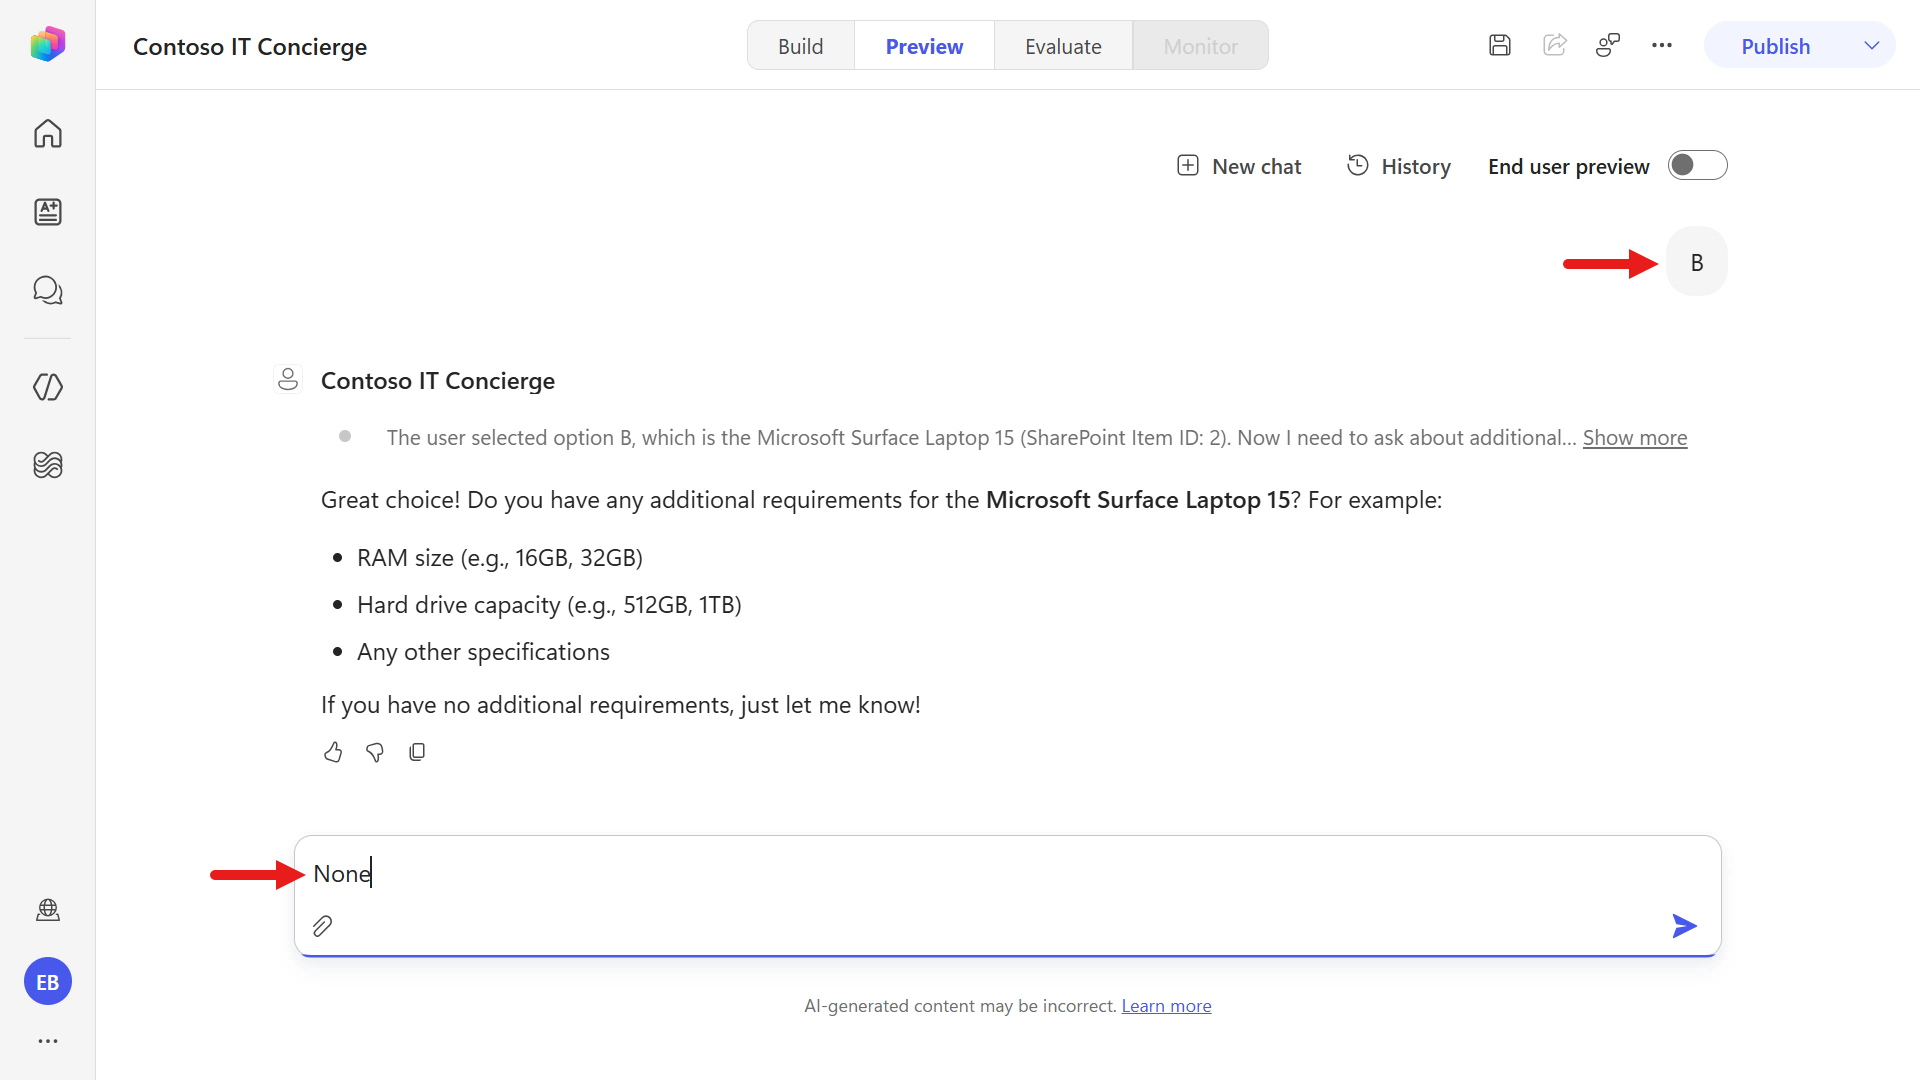Open the sidebar ellipsis menu at bottom
The height and width of the screenshot is (1080, 1920).
click(48, 1041)
